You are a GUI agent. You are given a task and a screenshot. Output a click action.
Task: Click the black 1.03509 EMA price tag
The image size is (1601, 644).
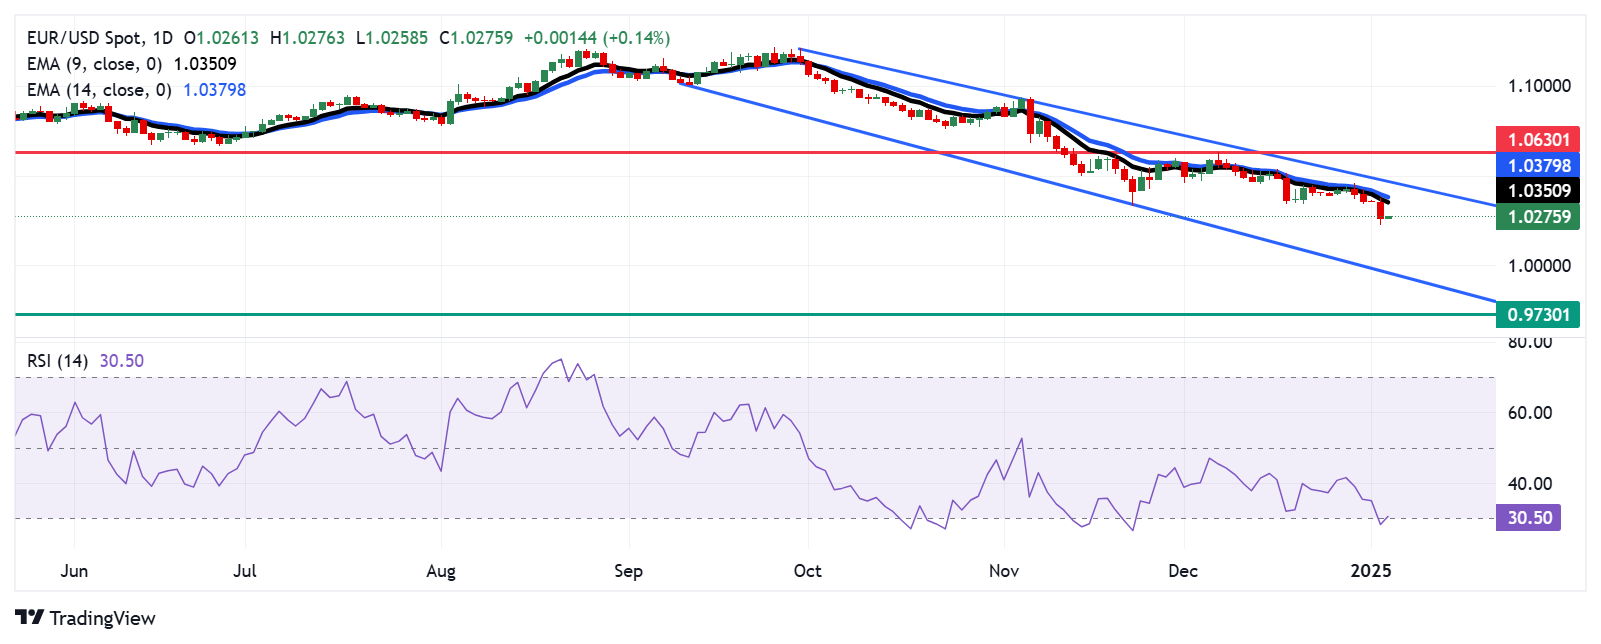click(1538, 190)
